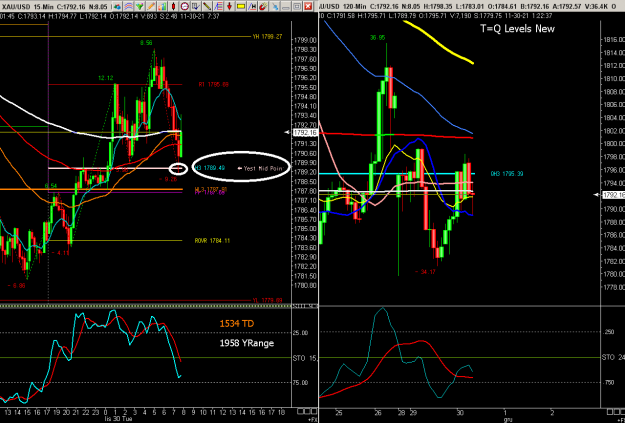The image size is (625, 423).
Task: Click the 'DH3 1795.39' cyan level label
Action: pos(507,174)
